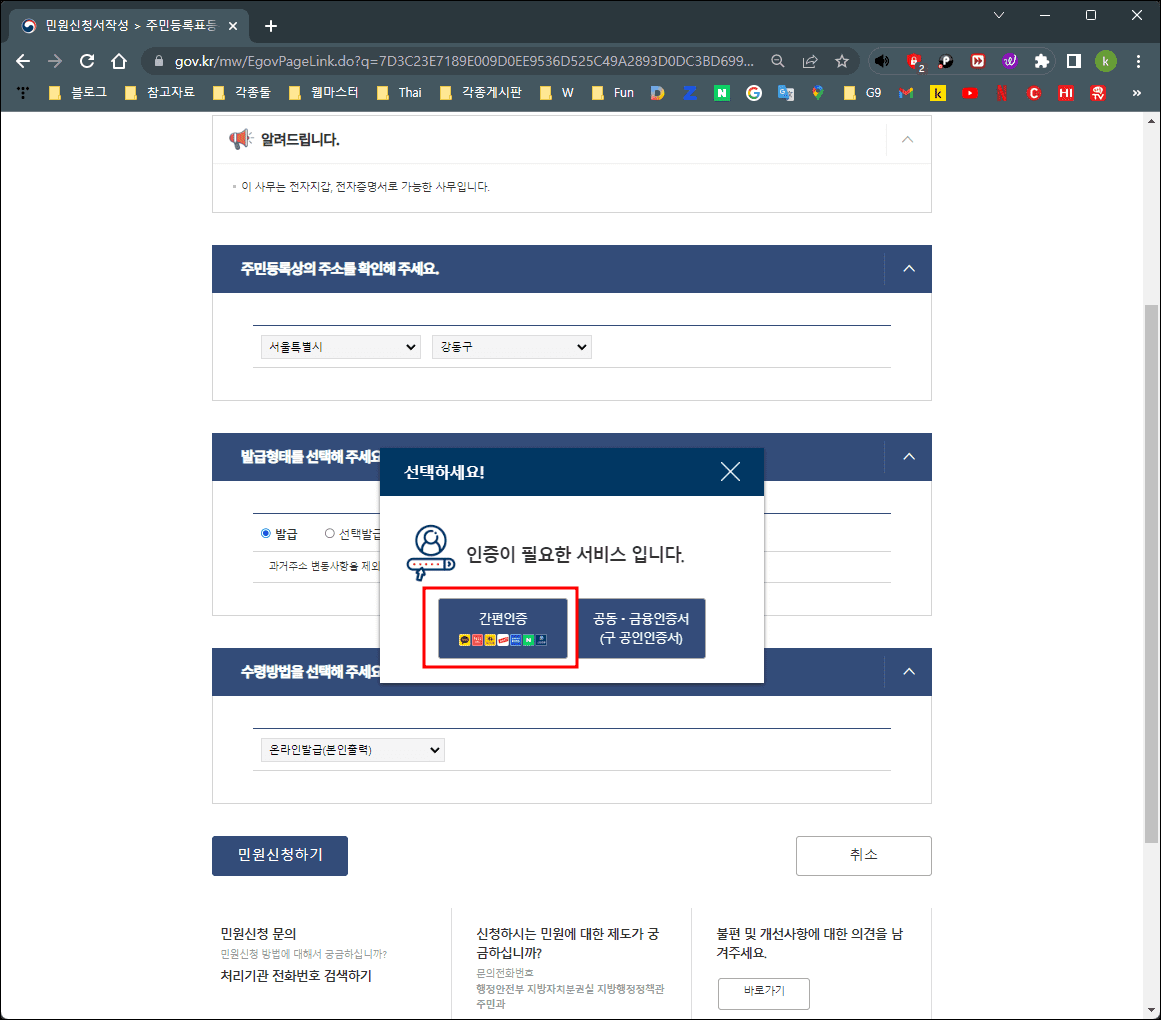Open the 온라인발급(본인출력) delivery method dropdown
This screenshot has height=1020, width=1161.
[351, 749]
